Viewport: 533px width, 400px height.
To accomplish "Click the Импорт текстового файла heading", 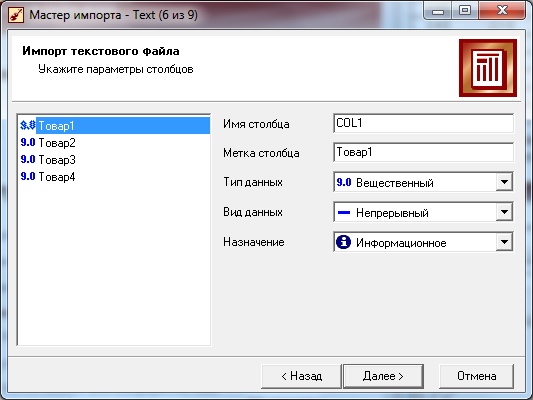I will 101,51.
